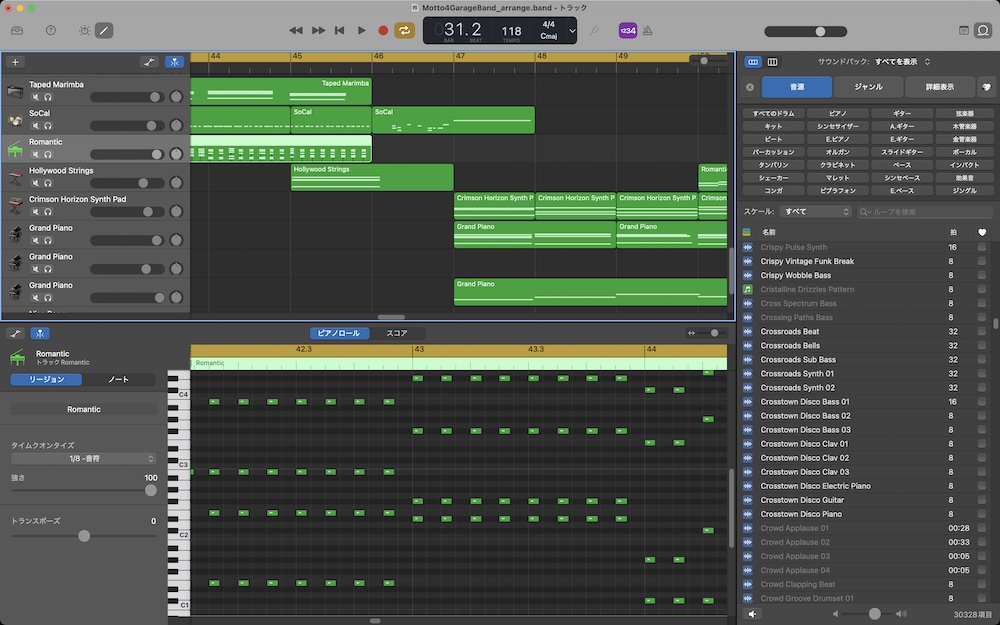Select the tuning fork icon
The height and width of the screenshot is (625, 1000).
594,31
